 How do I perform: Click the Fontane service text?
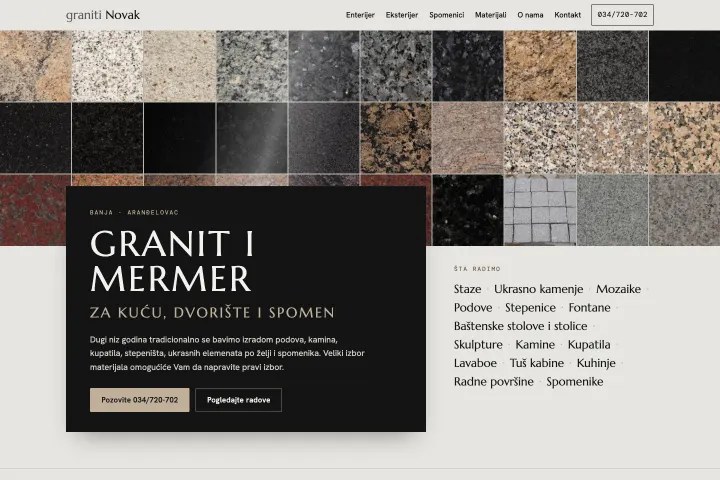coord(590,307)
